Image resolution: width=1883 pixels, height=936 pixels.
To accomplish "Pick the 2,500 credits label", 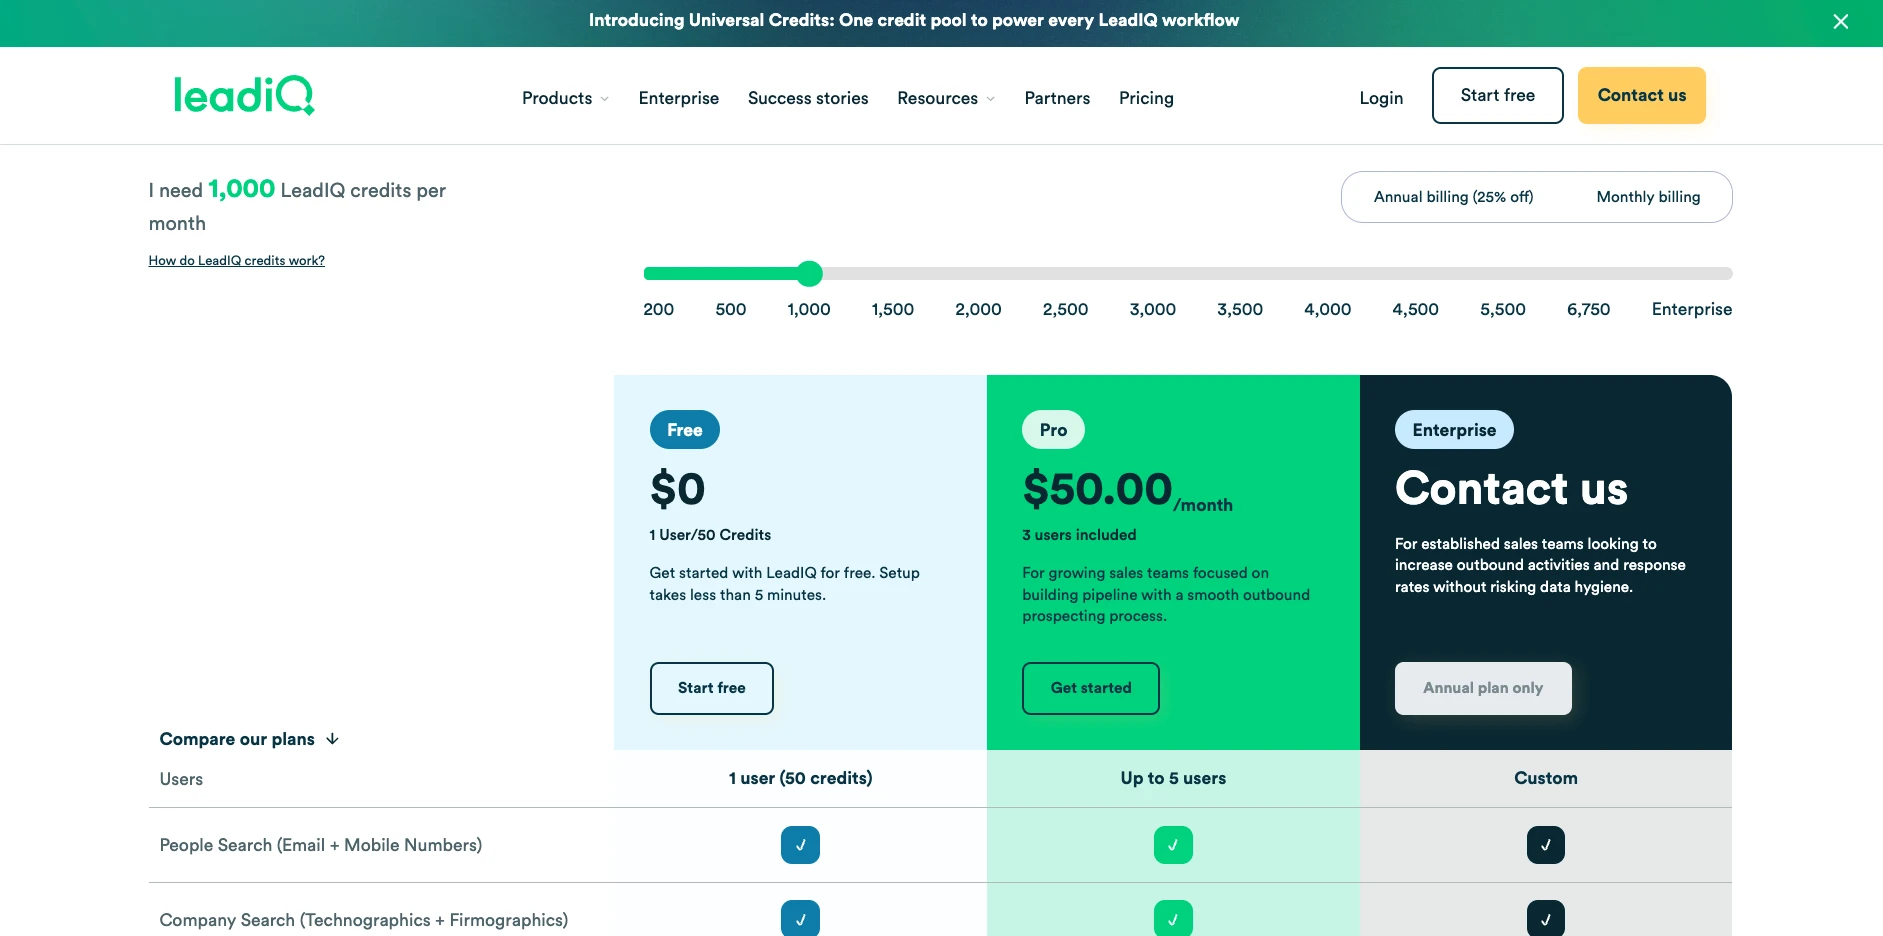I will 1065,309.
